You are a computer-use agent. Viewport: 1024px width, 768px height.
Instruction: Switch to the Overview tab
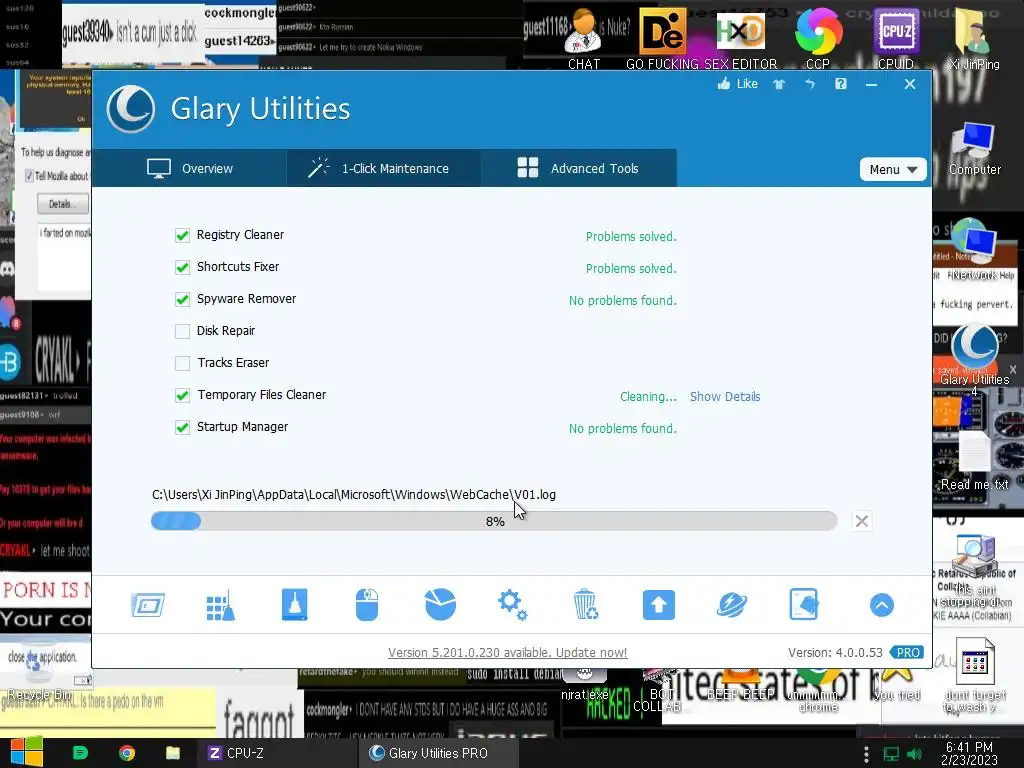(189, 168)
